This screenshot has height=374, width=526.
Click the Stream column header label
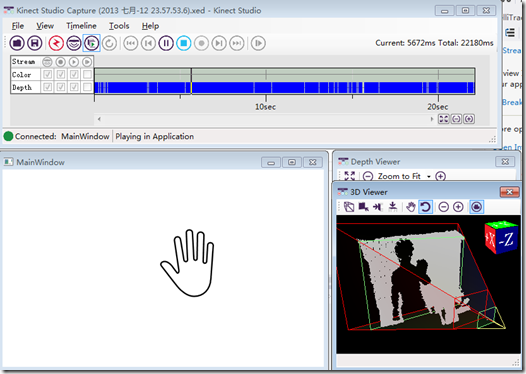click(23, 62)
